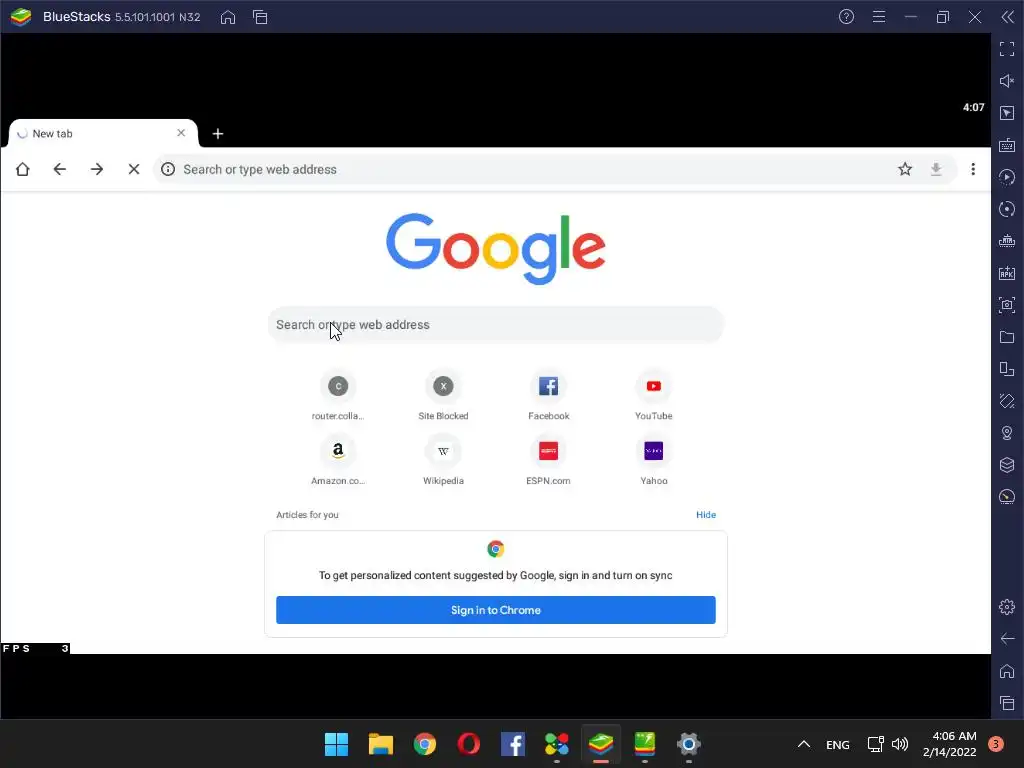Click the eco mode gauge icon in sidebar
1024x768 pixels.
point(1007,497)
